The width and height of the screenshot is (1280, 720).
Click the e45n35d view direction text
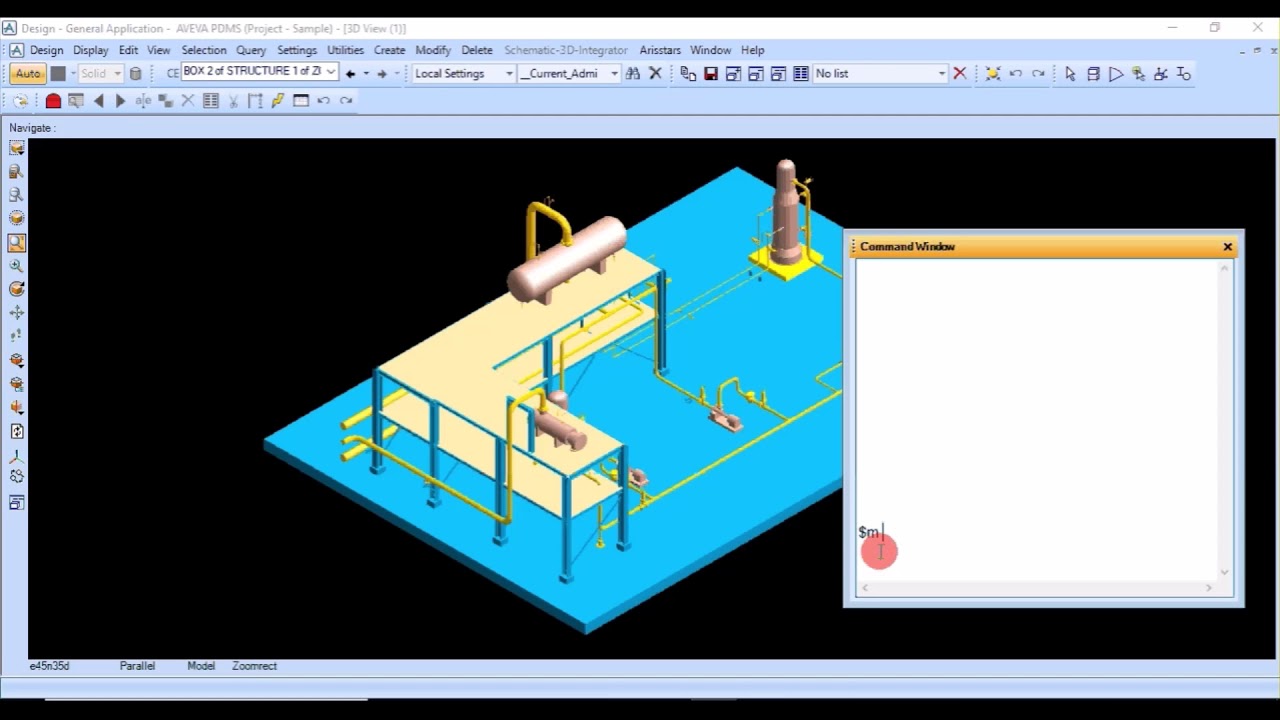pos(49,666)
